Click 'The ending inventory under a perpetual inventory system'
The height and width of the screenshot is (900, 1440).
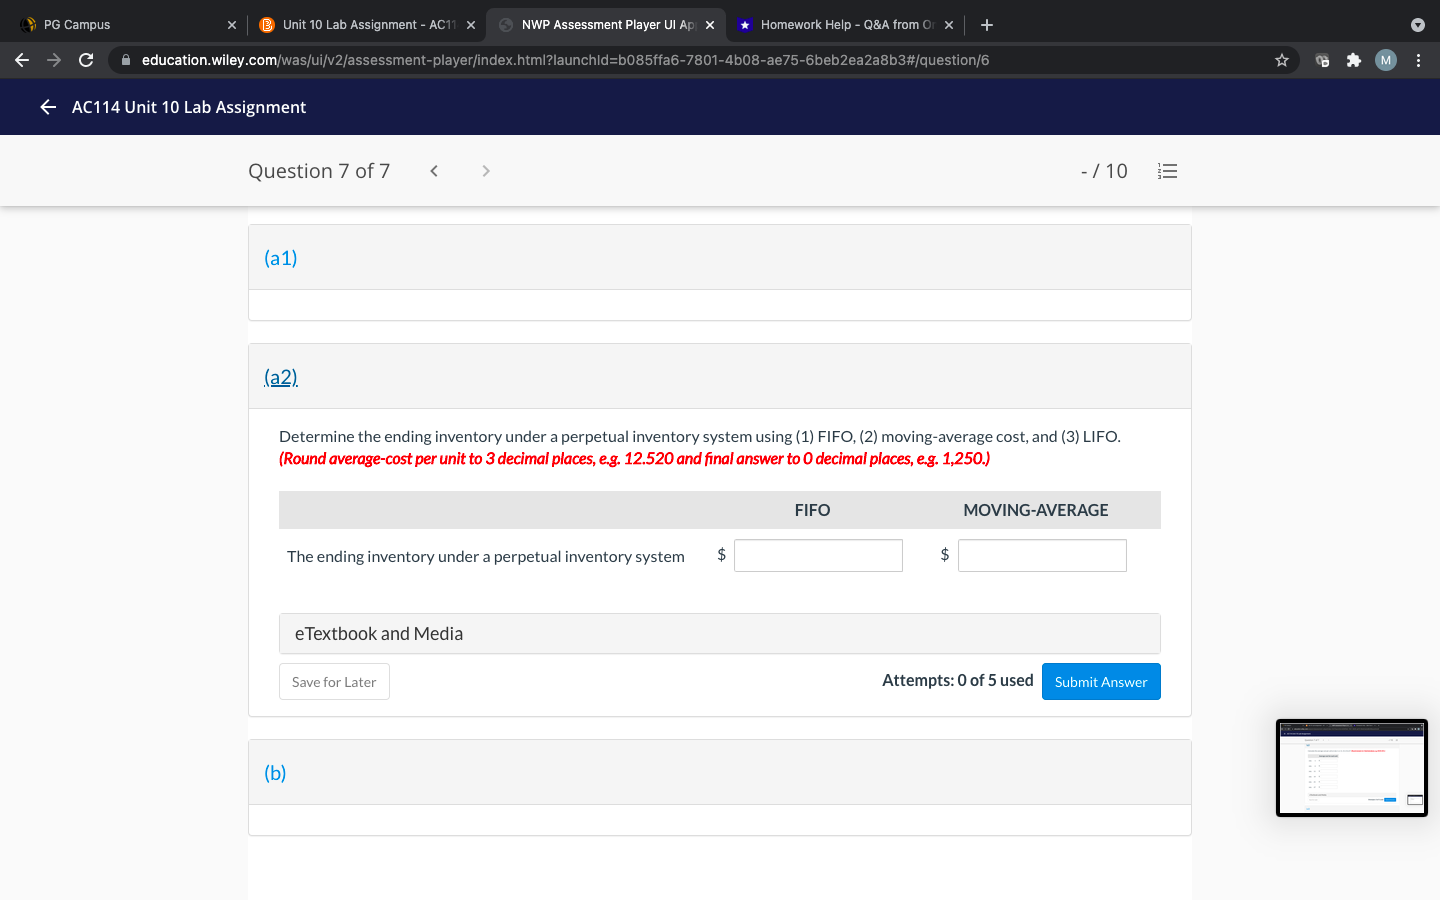[x=486, y=557]
